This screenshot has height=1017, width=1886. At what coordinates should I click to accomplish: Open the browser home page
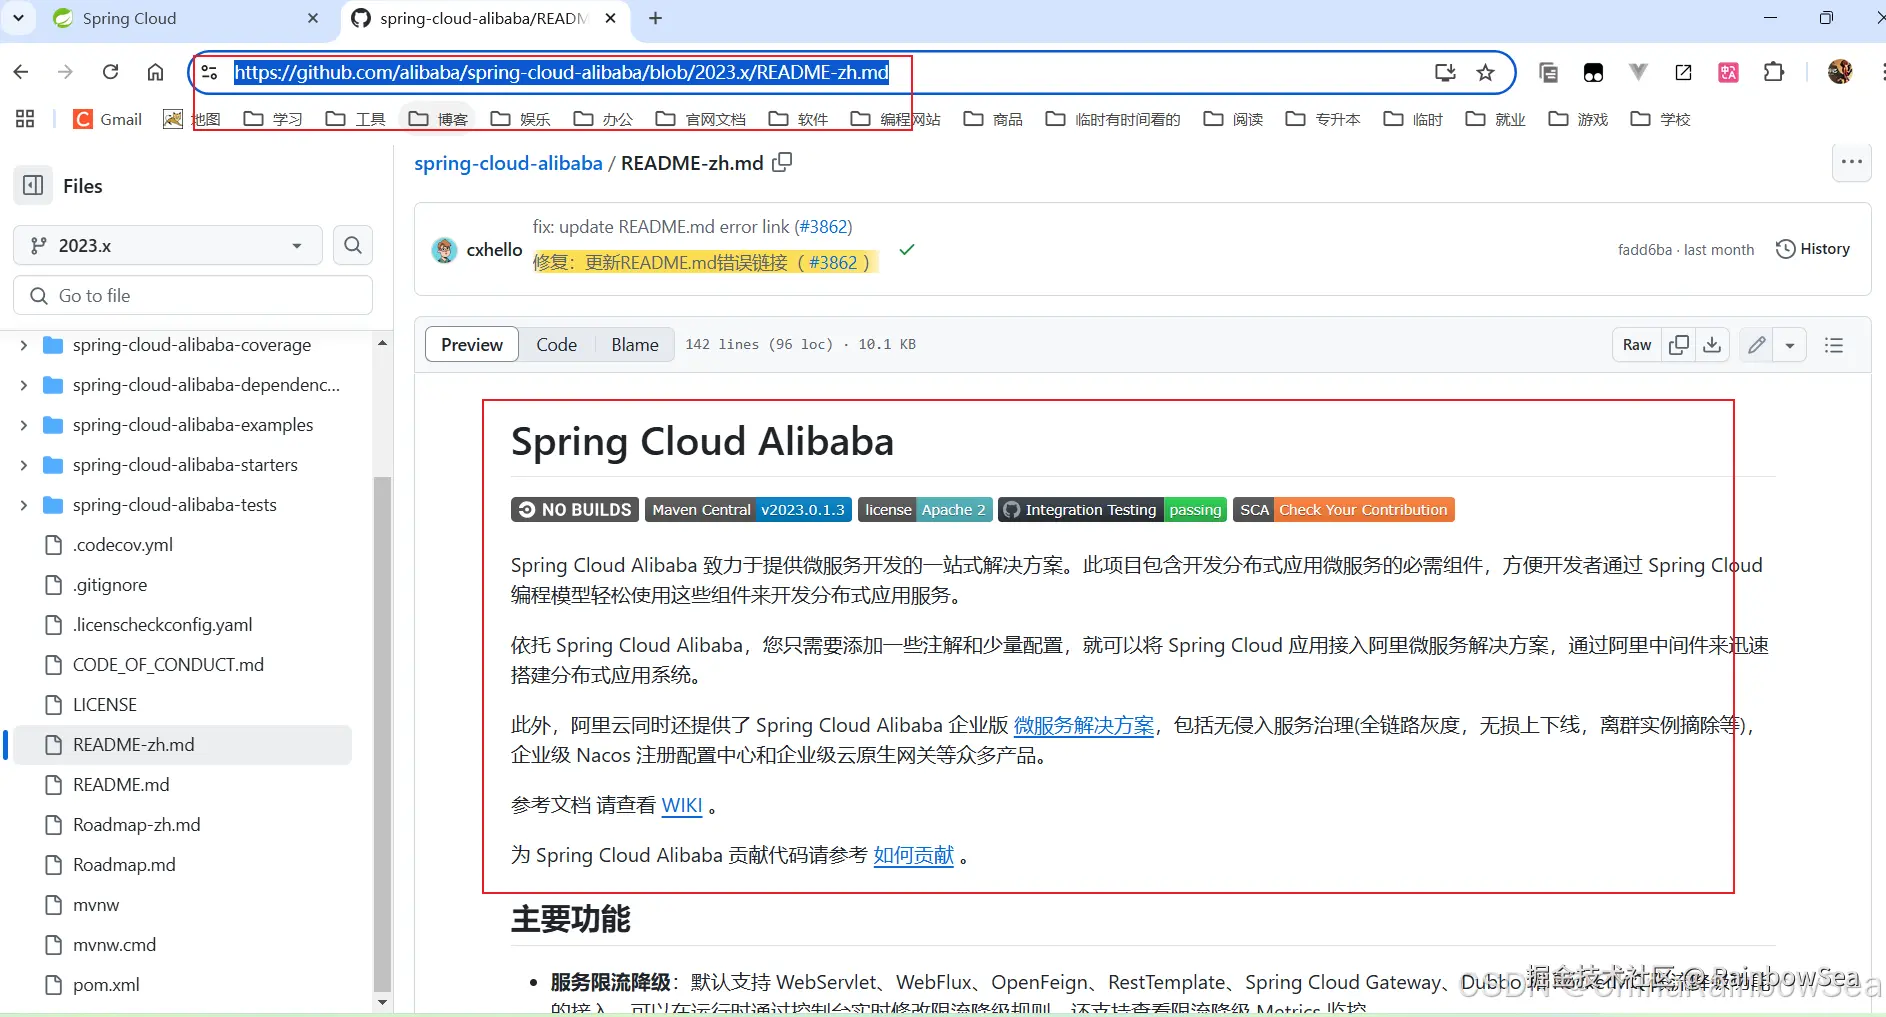pyautogui.click(x=155, y=72)
